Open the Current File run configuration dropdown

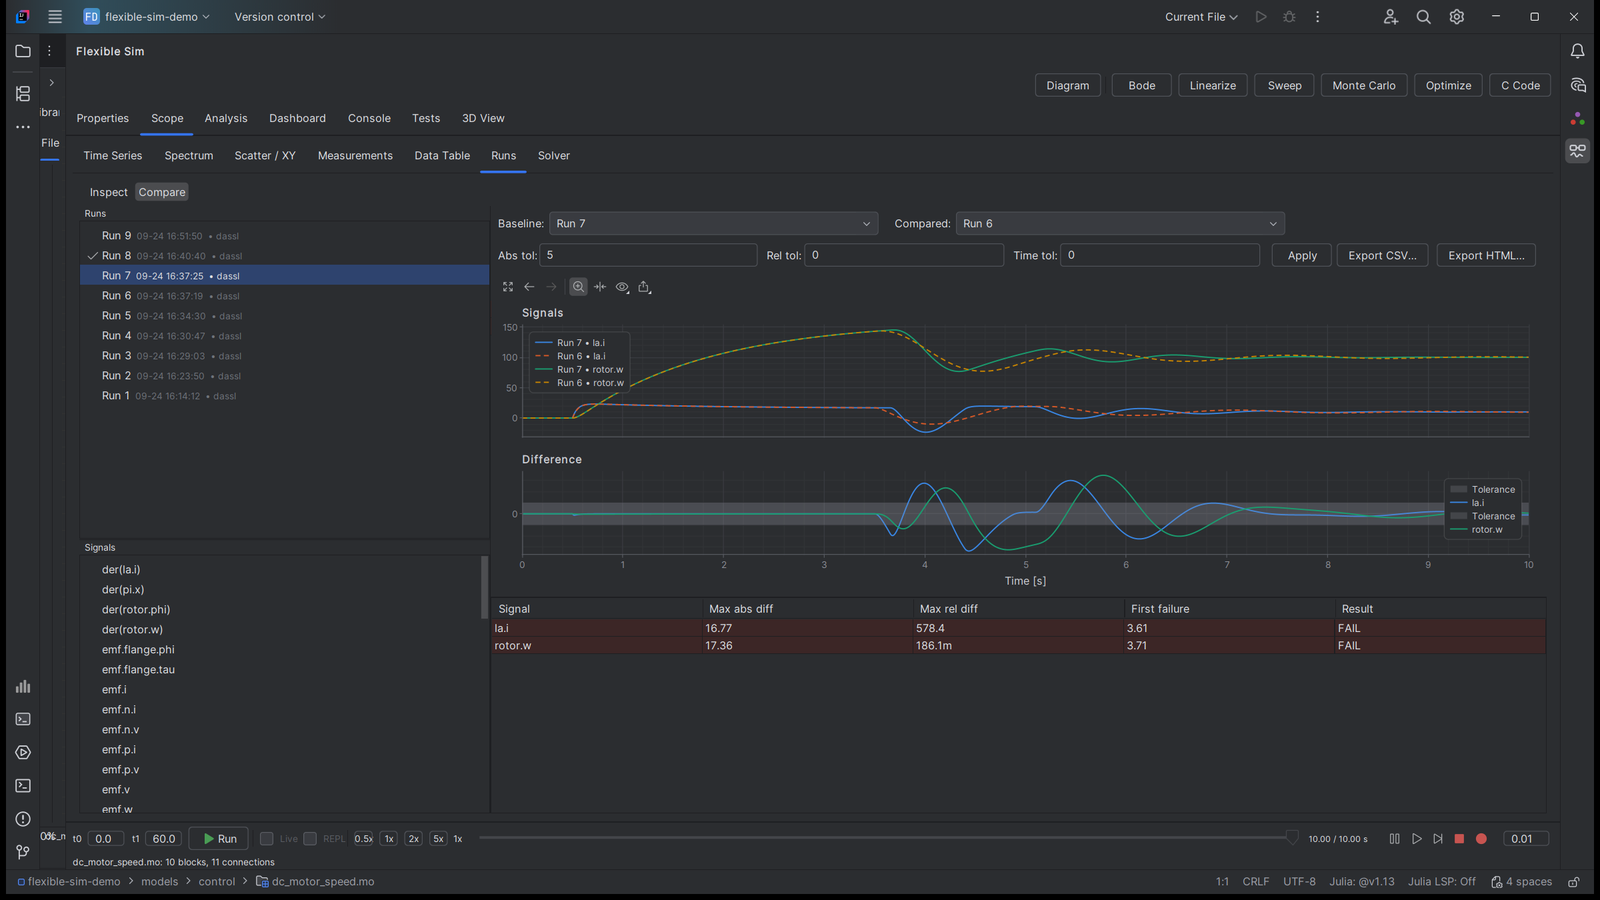click(x=1201, y=17)
